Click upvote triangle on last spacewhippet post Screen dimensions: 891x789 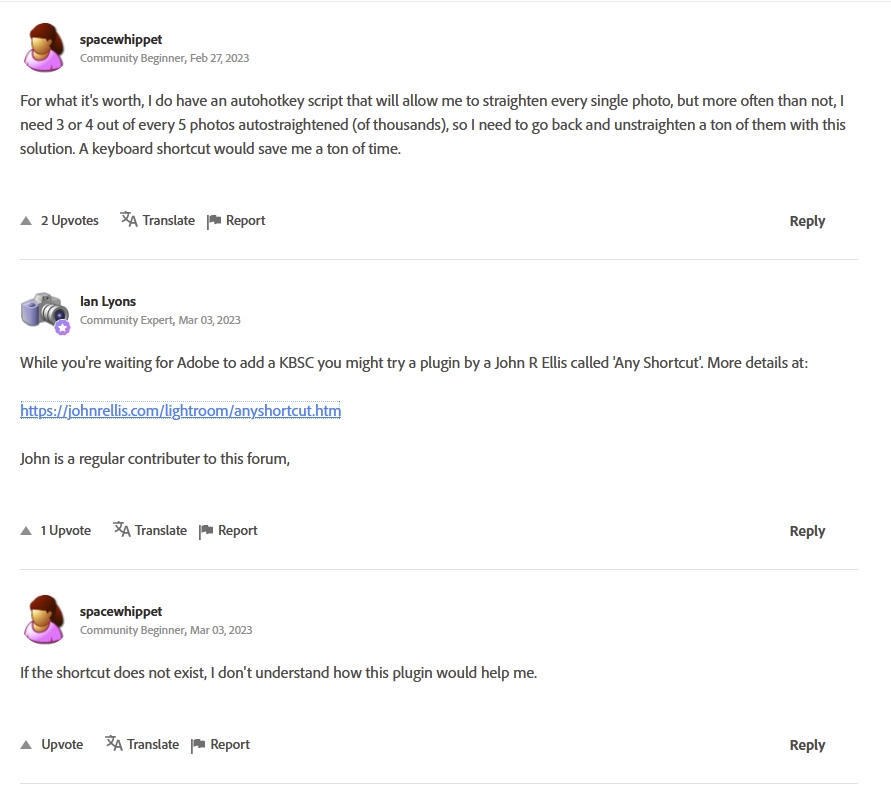(26, 745)
